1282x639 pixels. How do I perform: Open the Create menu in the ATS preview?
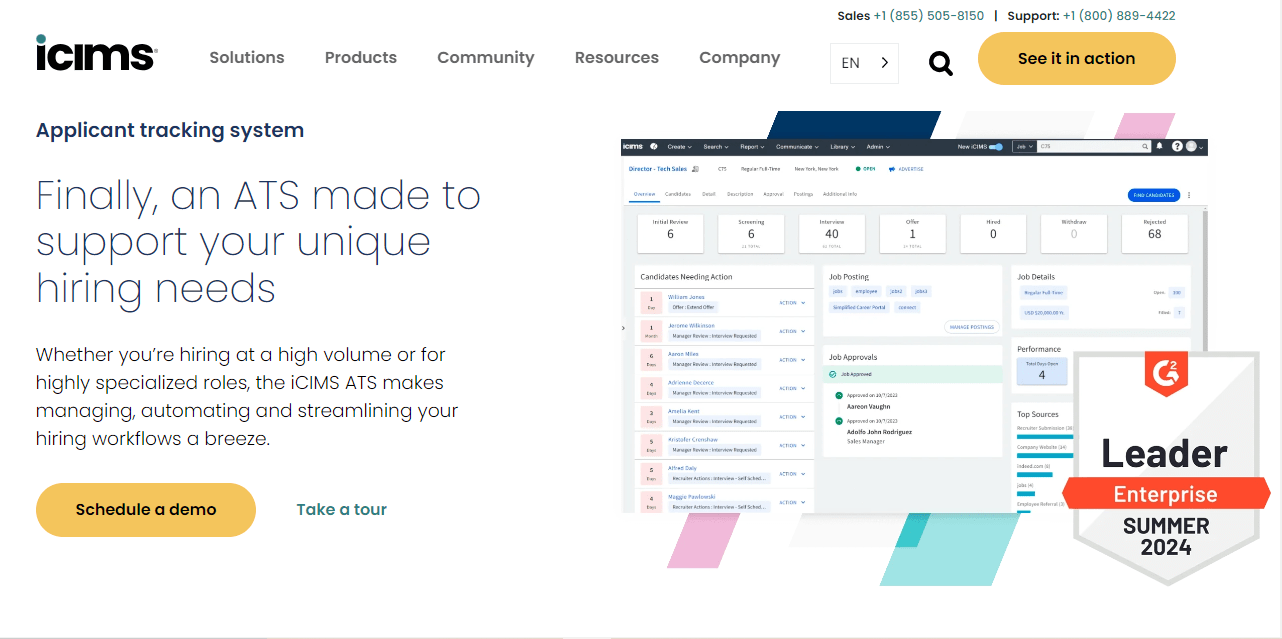[x=679, y=146]
